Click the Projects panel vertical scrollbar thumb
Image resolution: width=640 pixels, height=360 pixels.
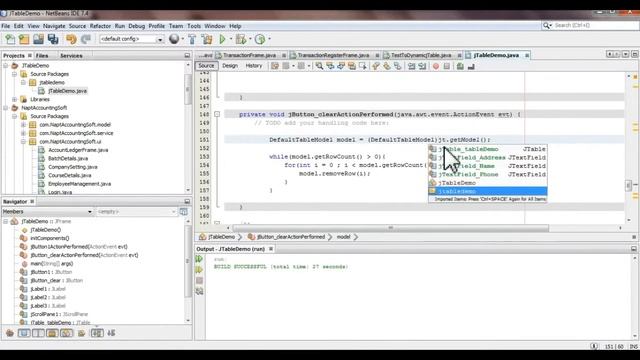pos(187,89)
